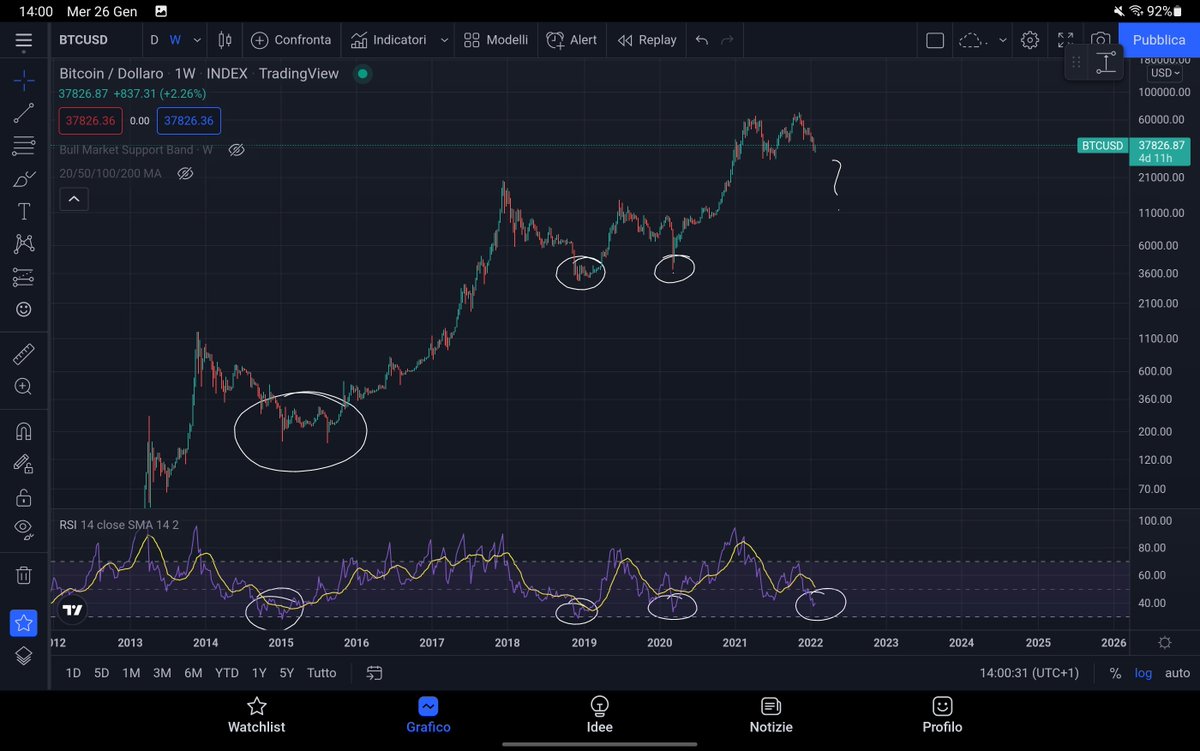1200x751 pixels.
Task: Toggle stay in drawing mode
Action: point(24,463)
